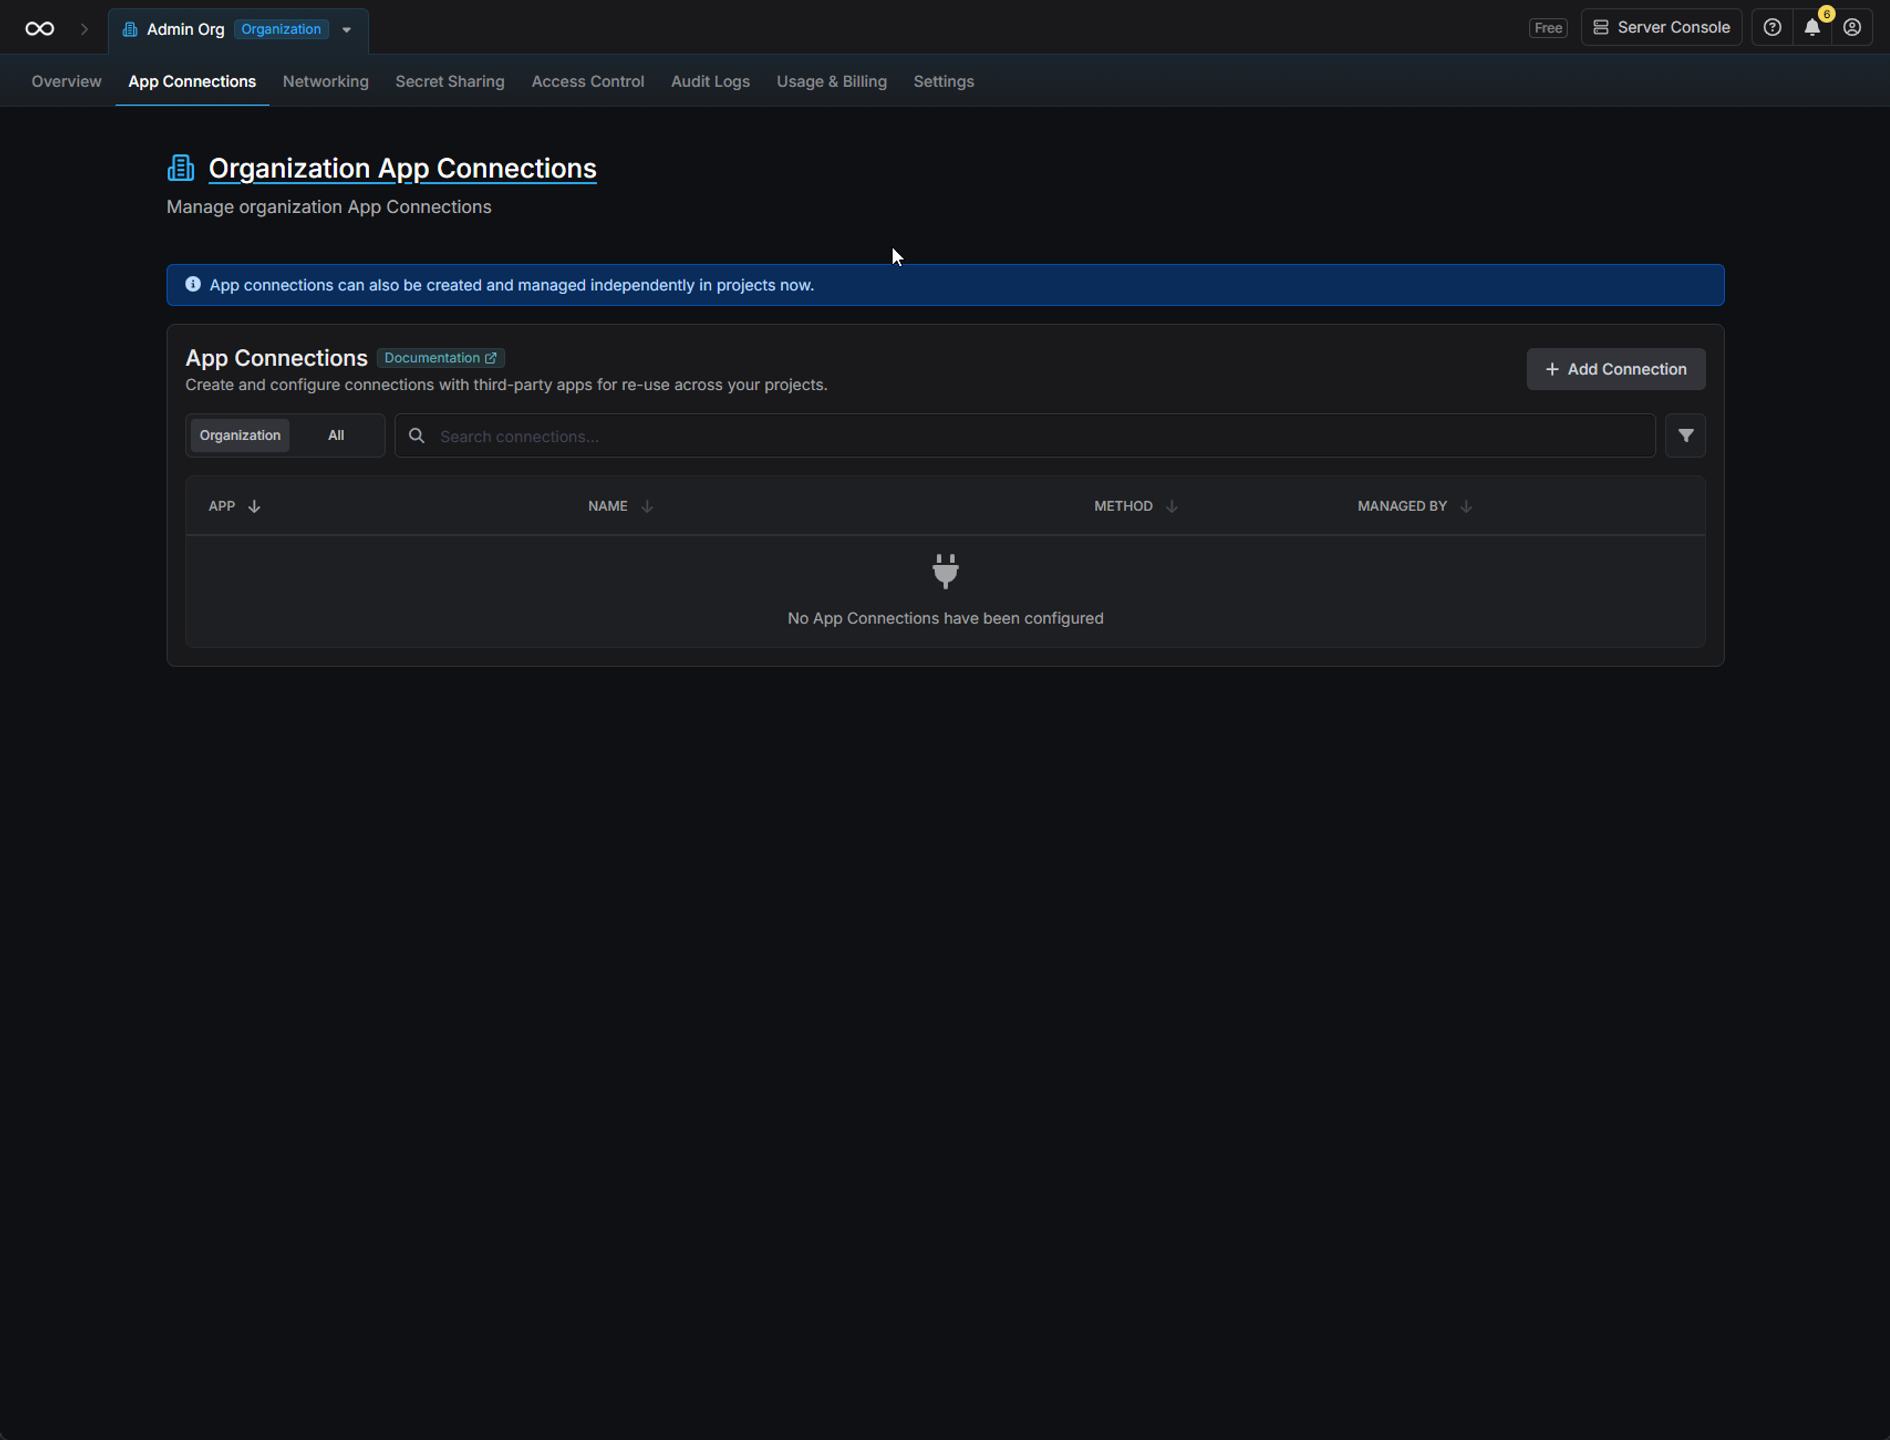Click the 'Manage organization App Connections' subtitle
This screenshot has width=1890, height=1440.
[329, 207]
